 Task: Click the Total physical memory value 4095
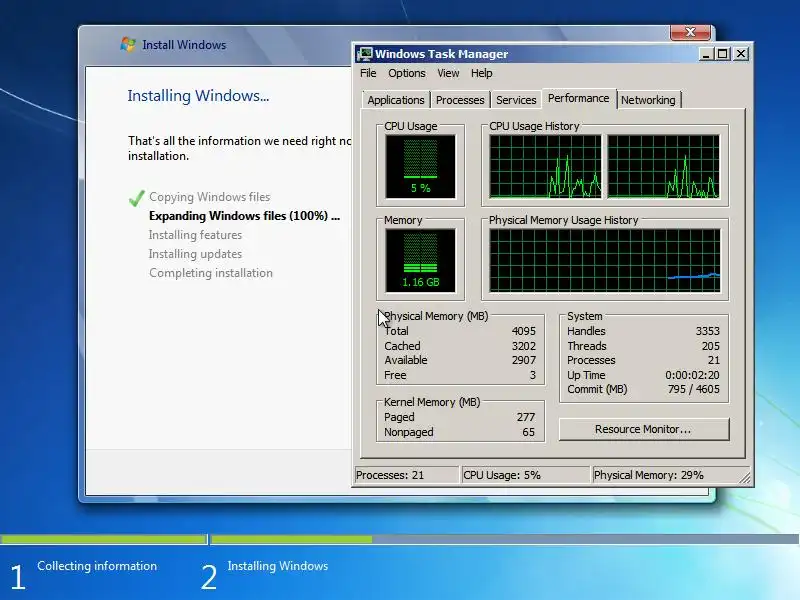(x=523, y=331)
